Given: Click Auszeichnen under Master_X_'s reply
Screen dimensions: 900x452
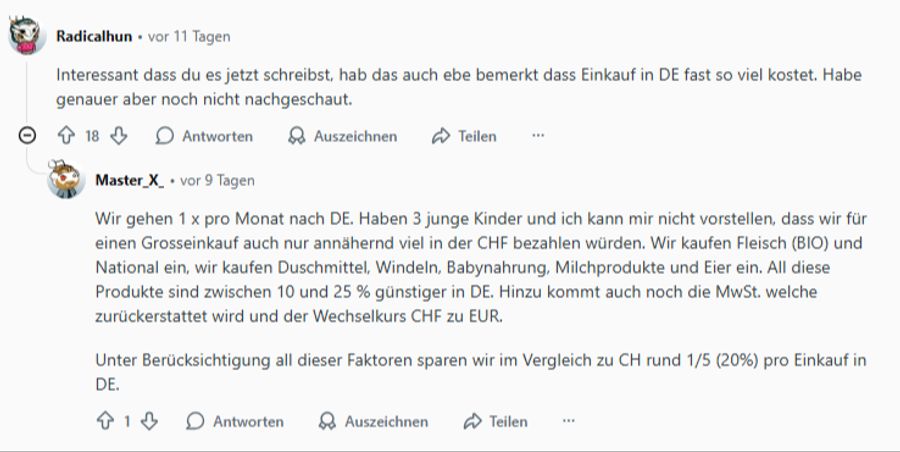Looking at the screenshot, I should click(x=373, y=421).
